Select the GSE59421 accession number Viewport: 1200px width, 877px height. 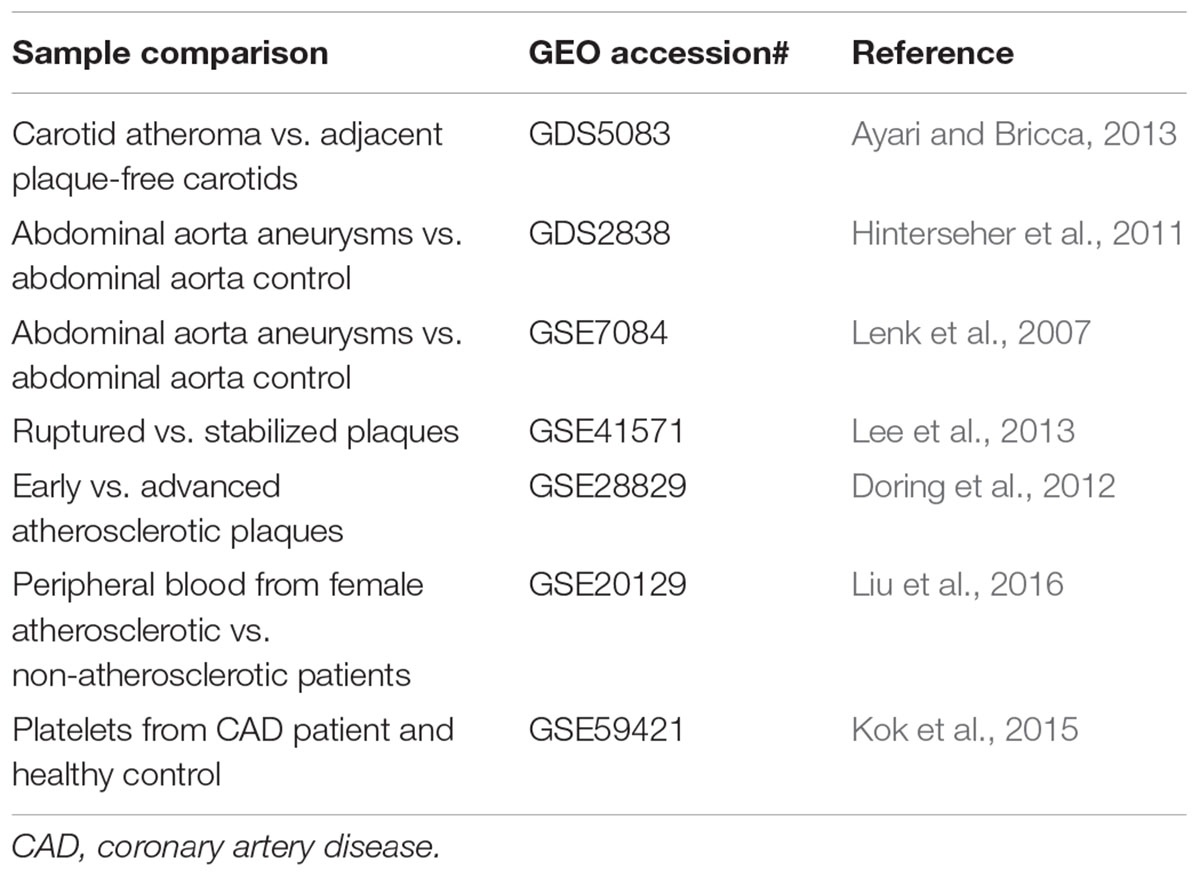click(606, 730)
